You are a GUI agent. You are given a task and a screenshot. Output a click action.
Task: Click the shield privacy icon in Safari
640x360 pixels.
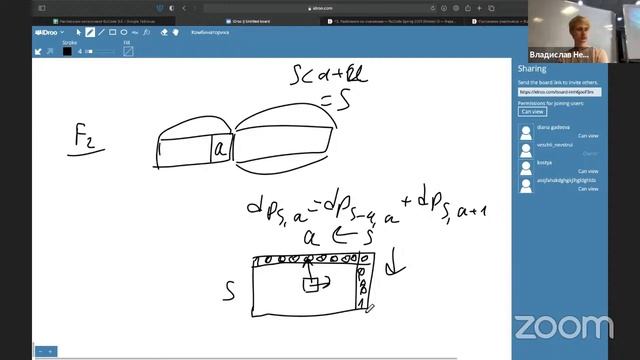pyautogui.click(x=160, y=8)
